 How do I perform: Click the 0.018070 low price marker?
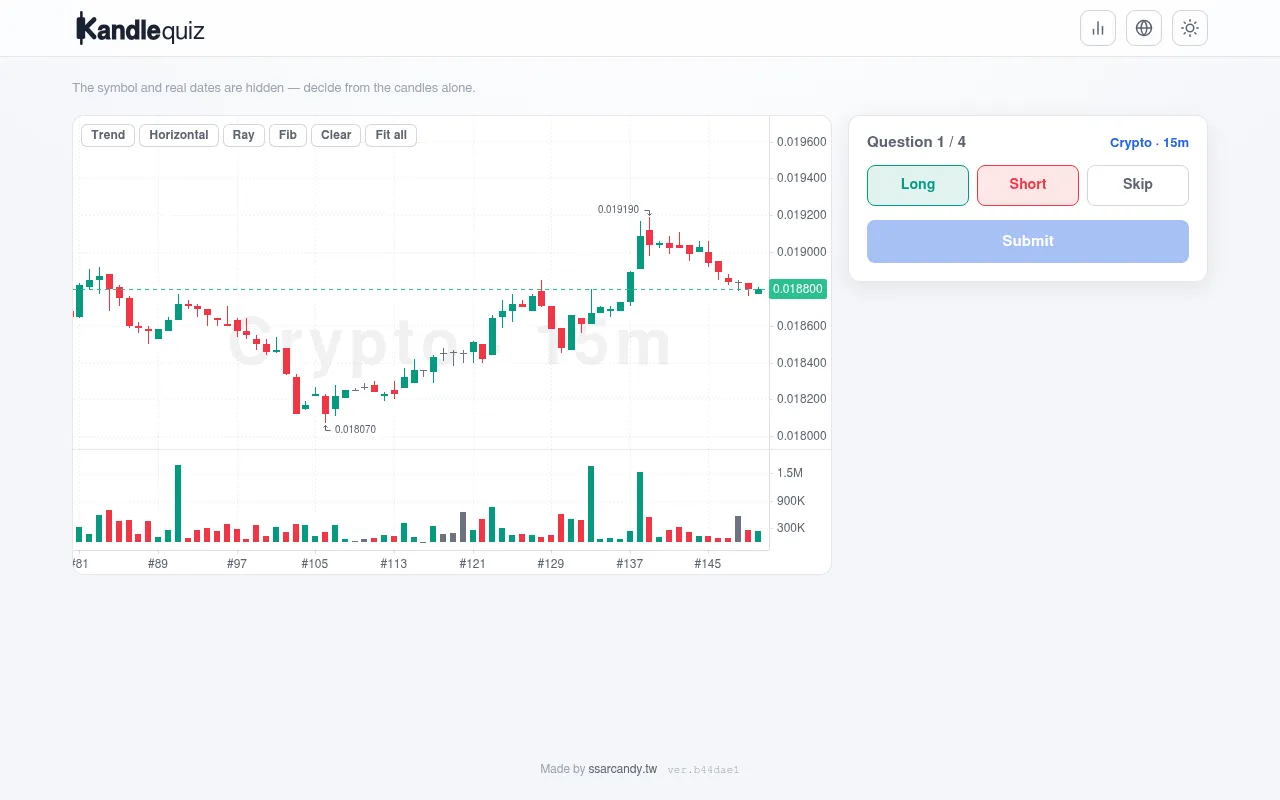point(355,429)
